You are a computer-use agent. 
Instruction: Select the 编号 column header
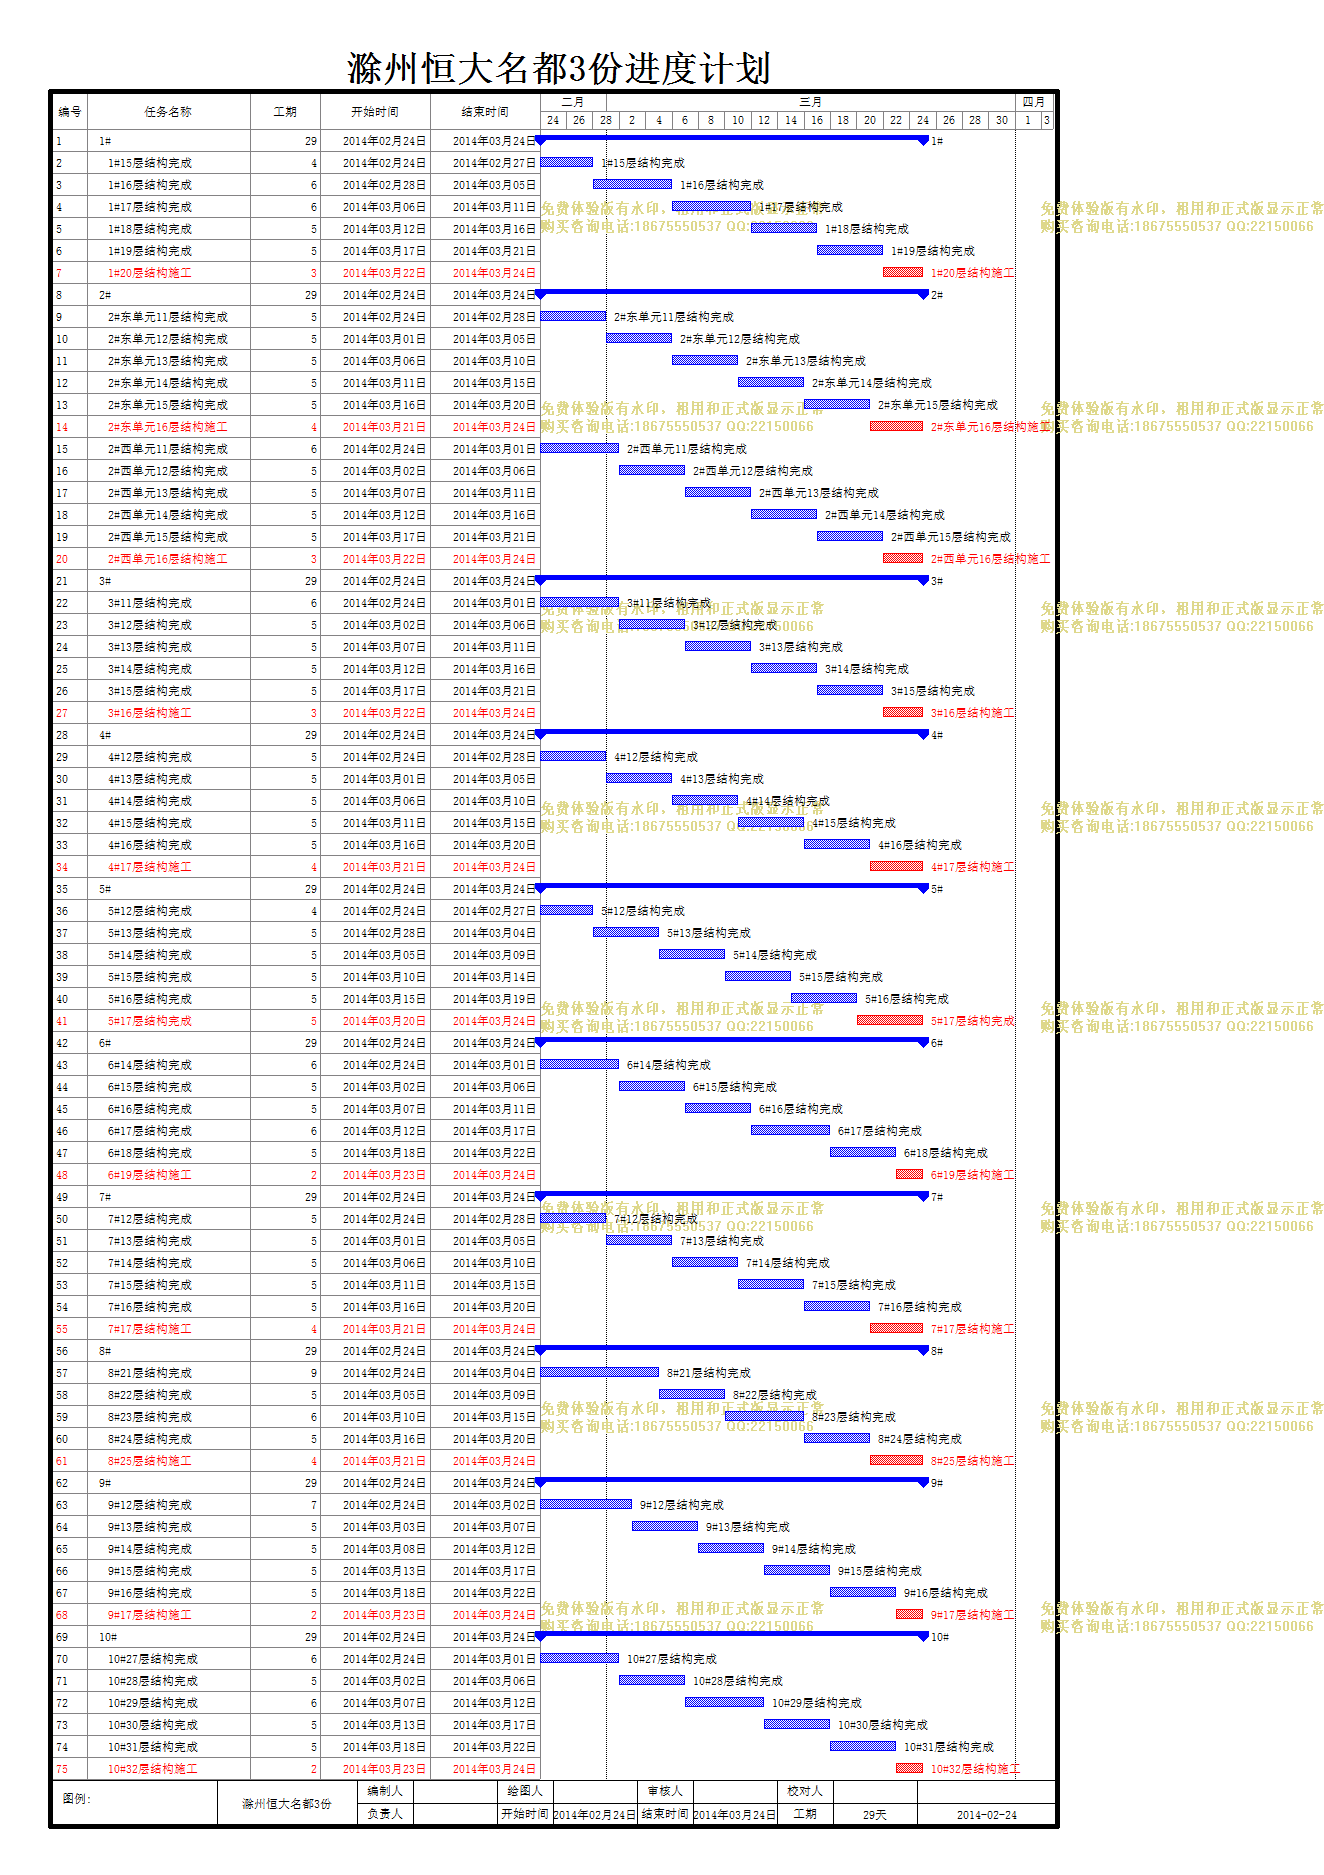70,112
